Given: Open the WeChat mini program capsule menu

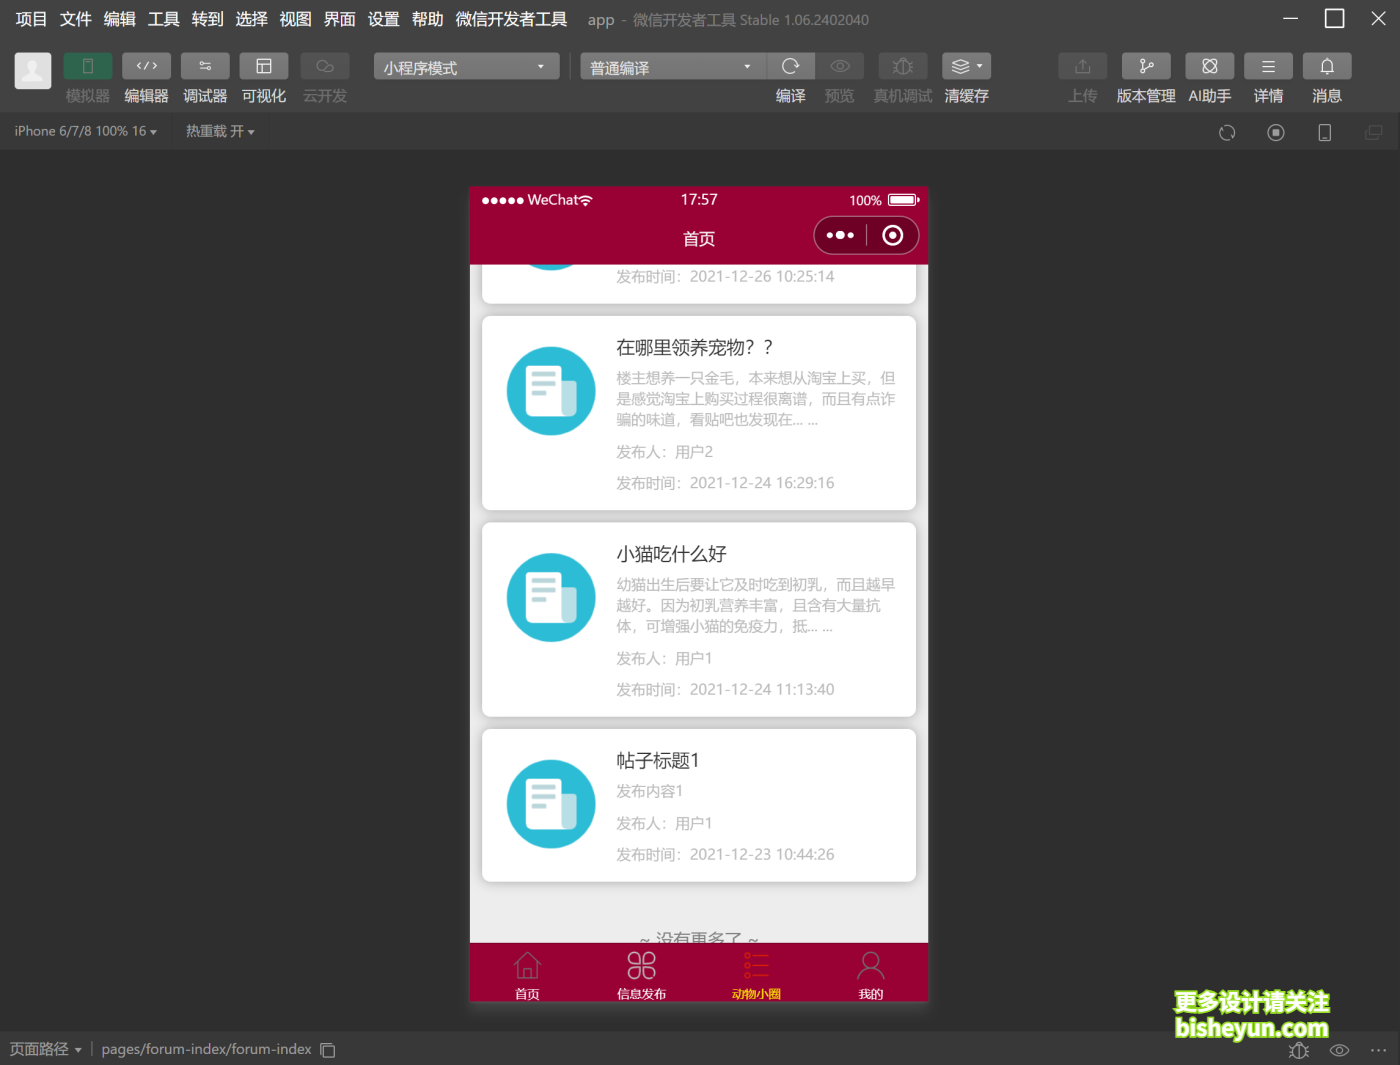Looking at the screenshot, I should tap(866, 235).
